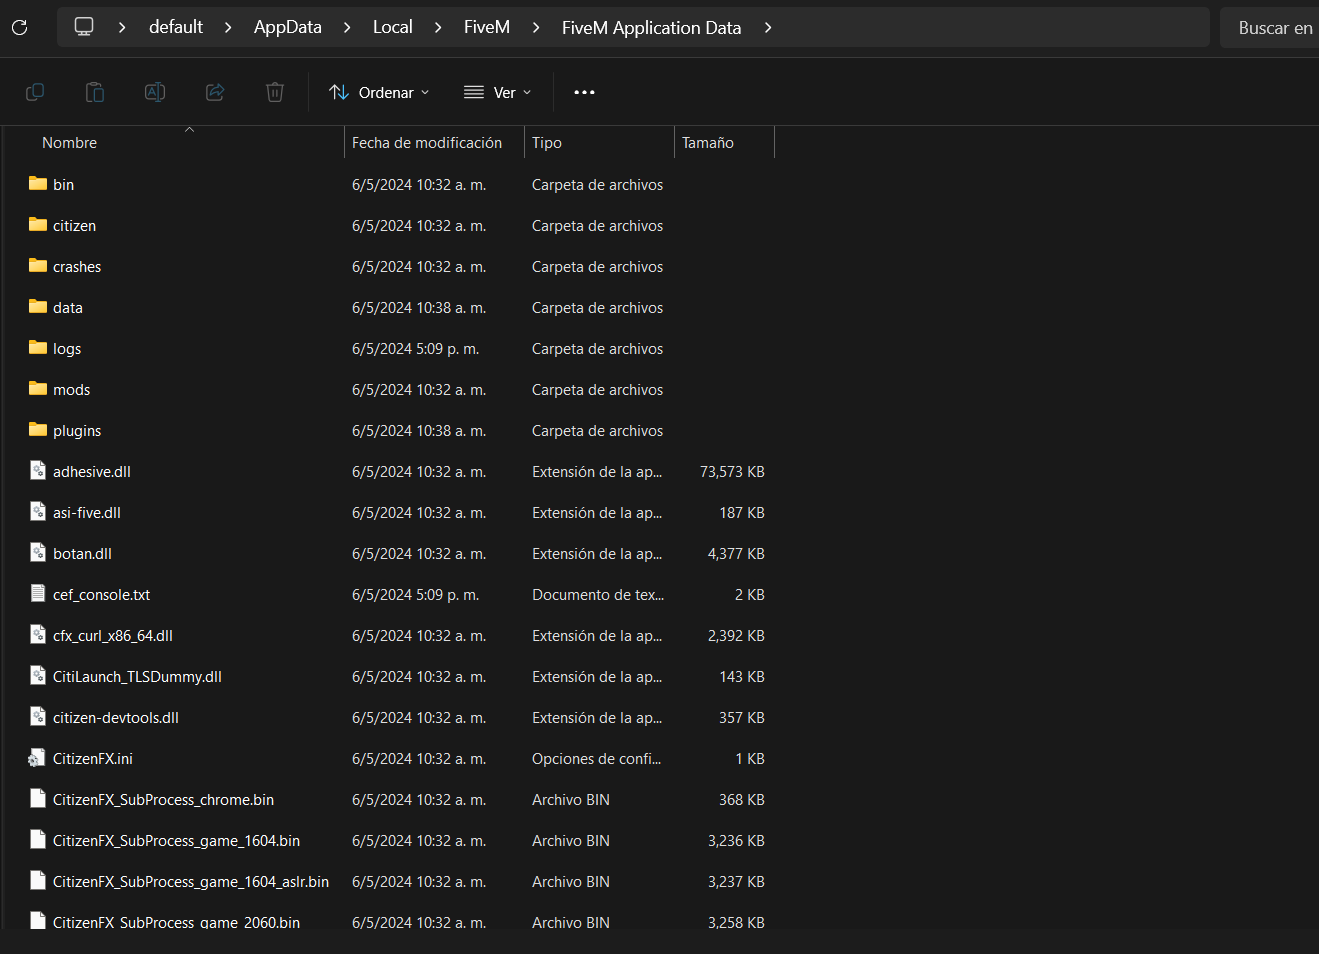Image resolution: width=1319 pixels, height=954 pixels.
Task: Select the citizen folder name
Action: point(75,226)
